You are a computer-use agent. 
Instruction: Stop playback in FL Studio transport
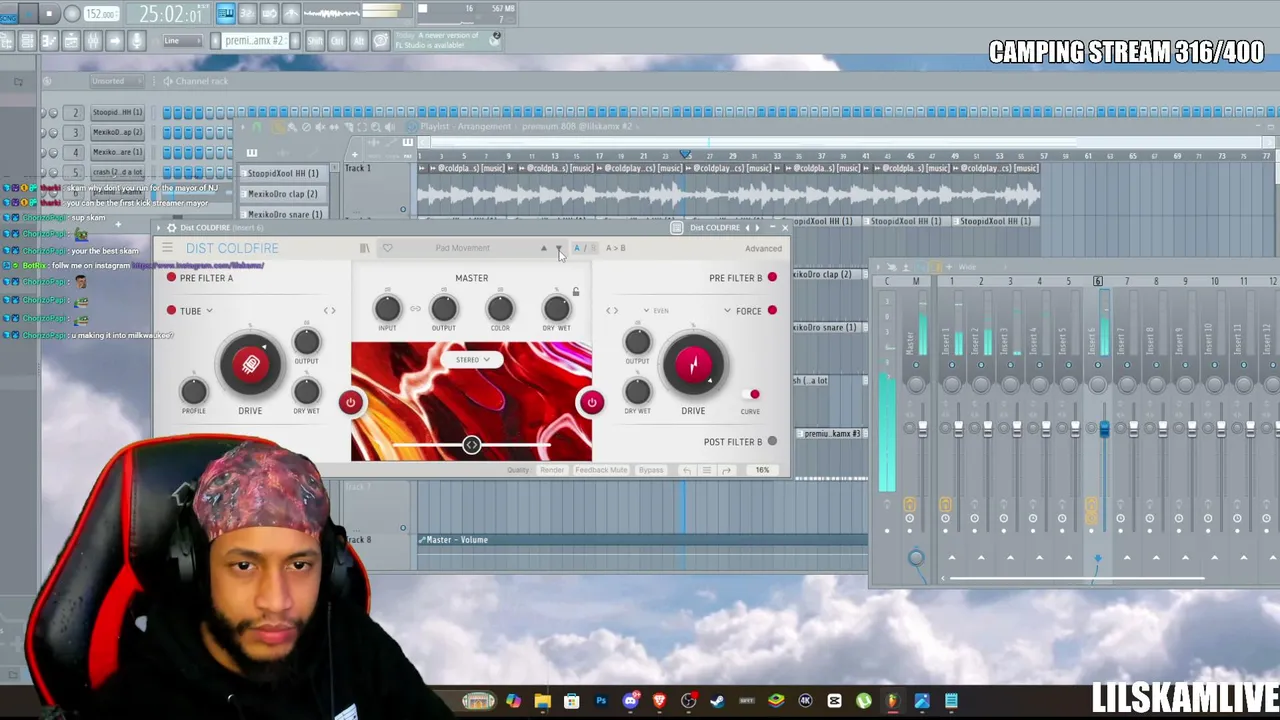point(49,14)
